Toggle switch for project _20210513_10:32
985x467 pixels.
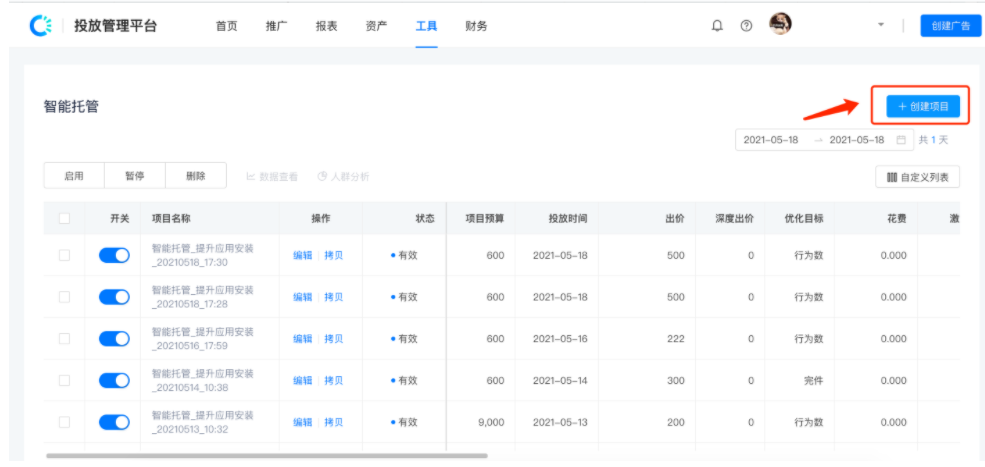click(114, 422)
